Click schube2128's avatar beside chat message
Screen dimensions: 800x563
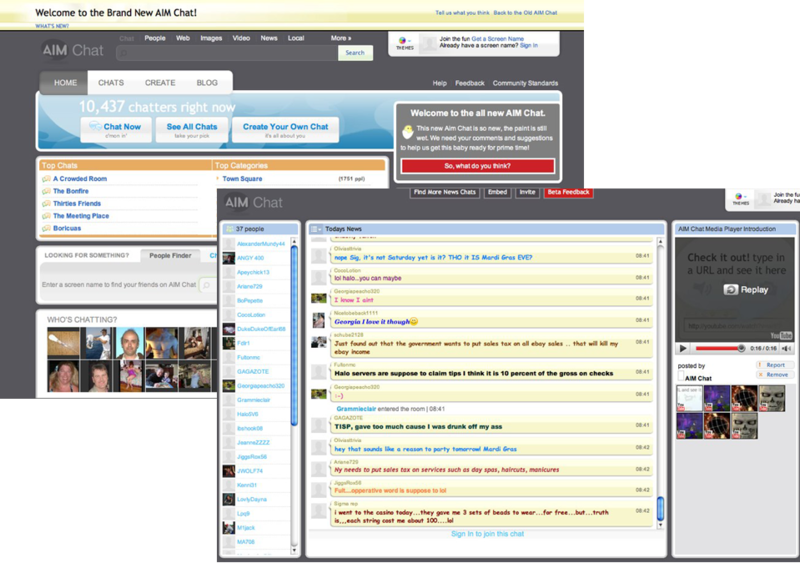click(x=319, y=342)
